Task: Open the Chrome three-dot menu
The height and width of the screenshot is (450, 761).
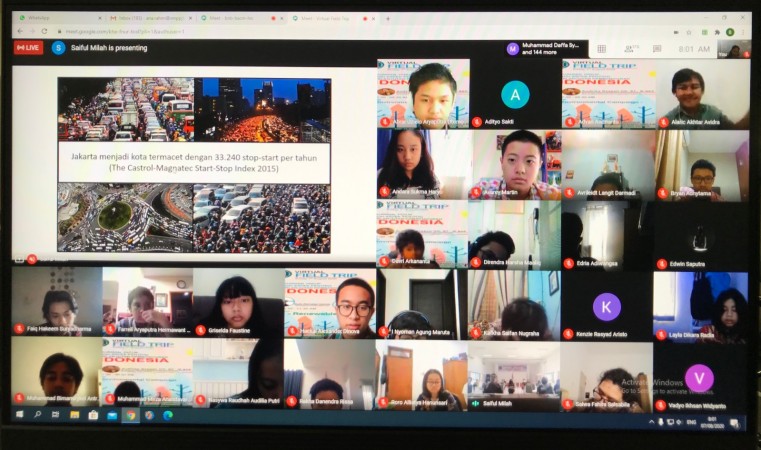Action: [744, 31]
